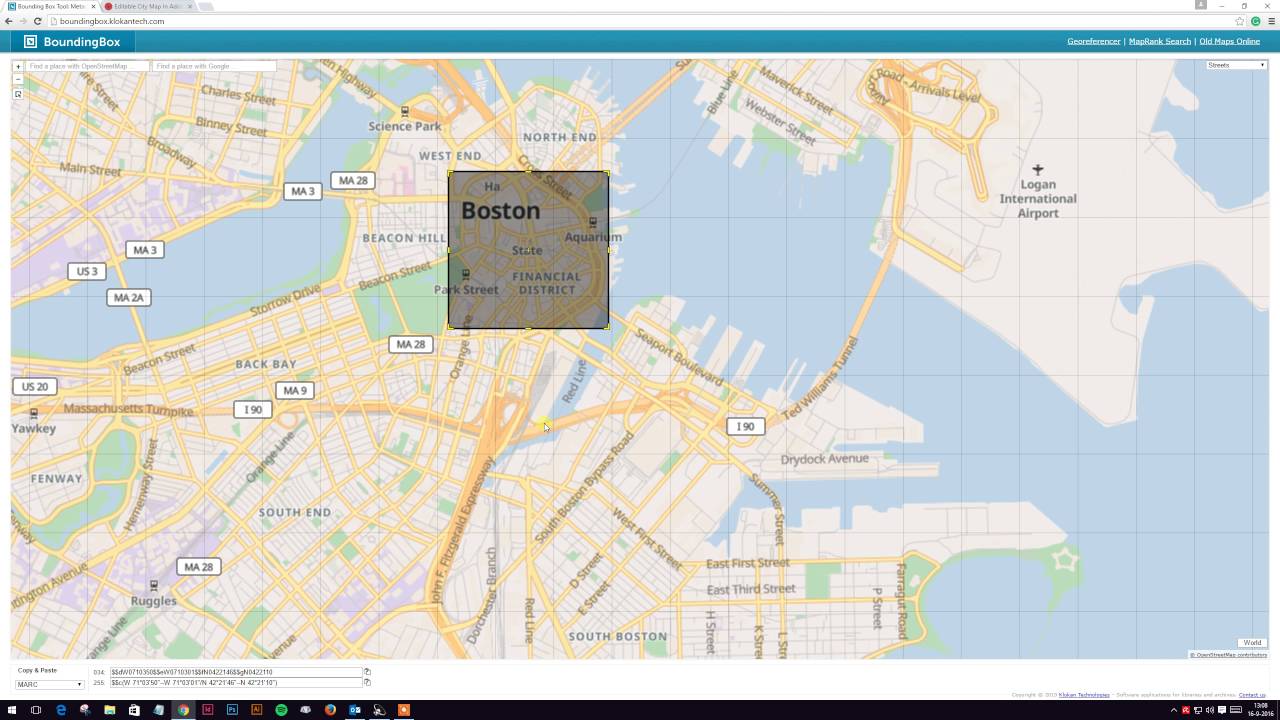Open Adobe Illustrator from the taskbar
The image size is (1280, 720).
coord(257,710)
